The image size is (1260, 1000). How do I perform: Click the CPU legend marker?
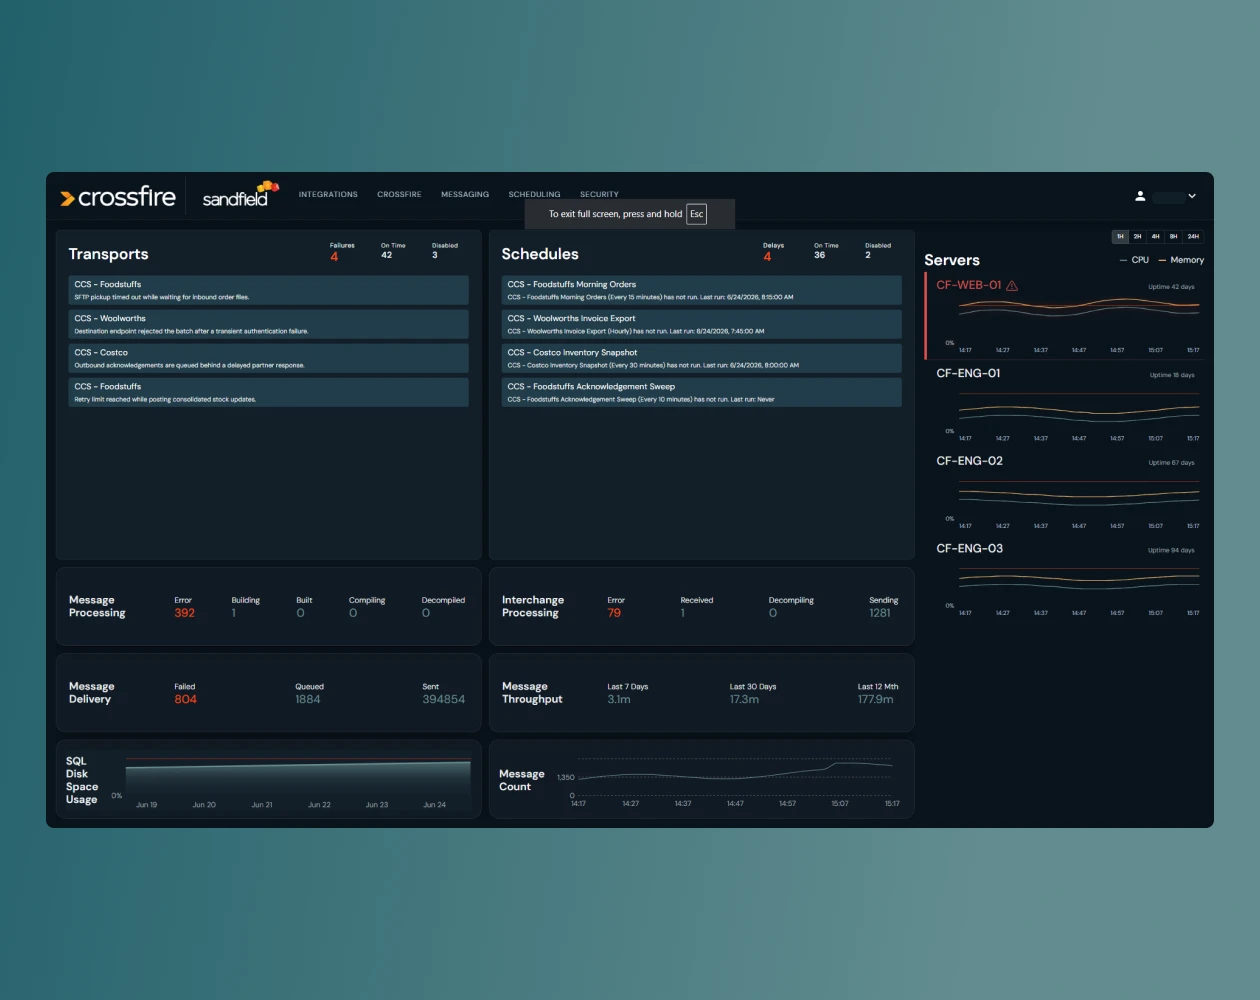pos(1123,260)
